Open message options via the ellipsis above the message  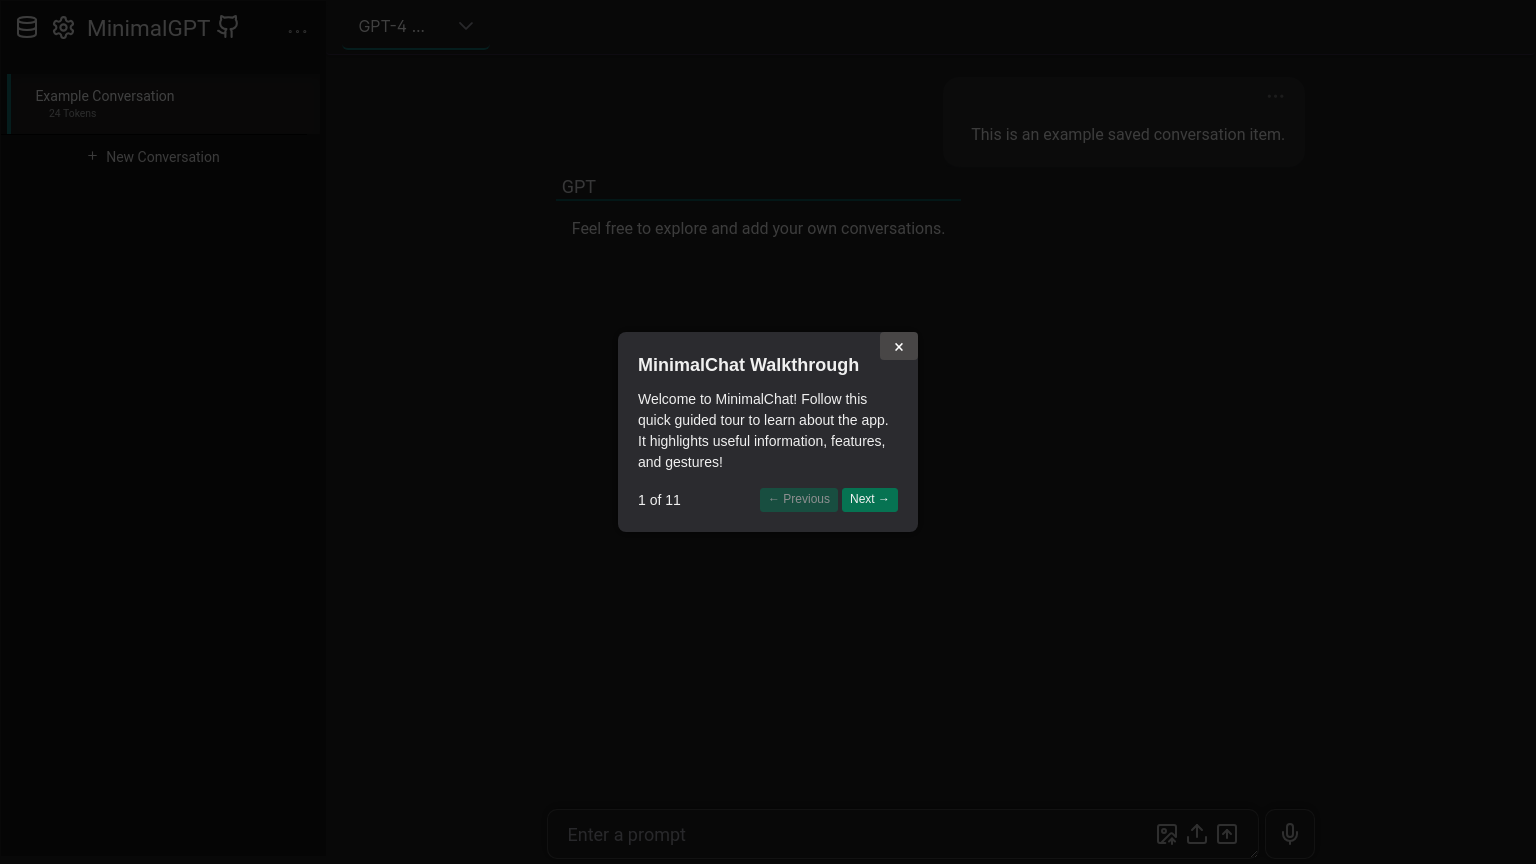point(1276,96)
